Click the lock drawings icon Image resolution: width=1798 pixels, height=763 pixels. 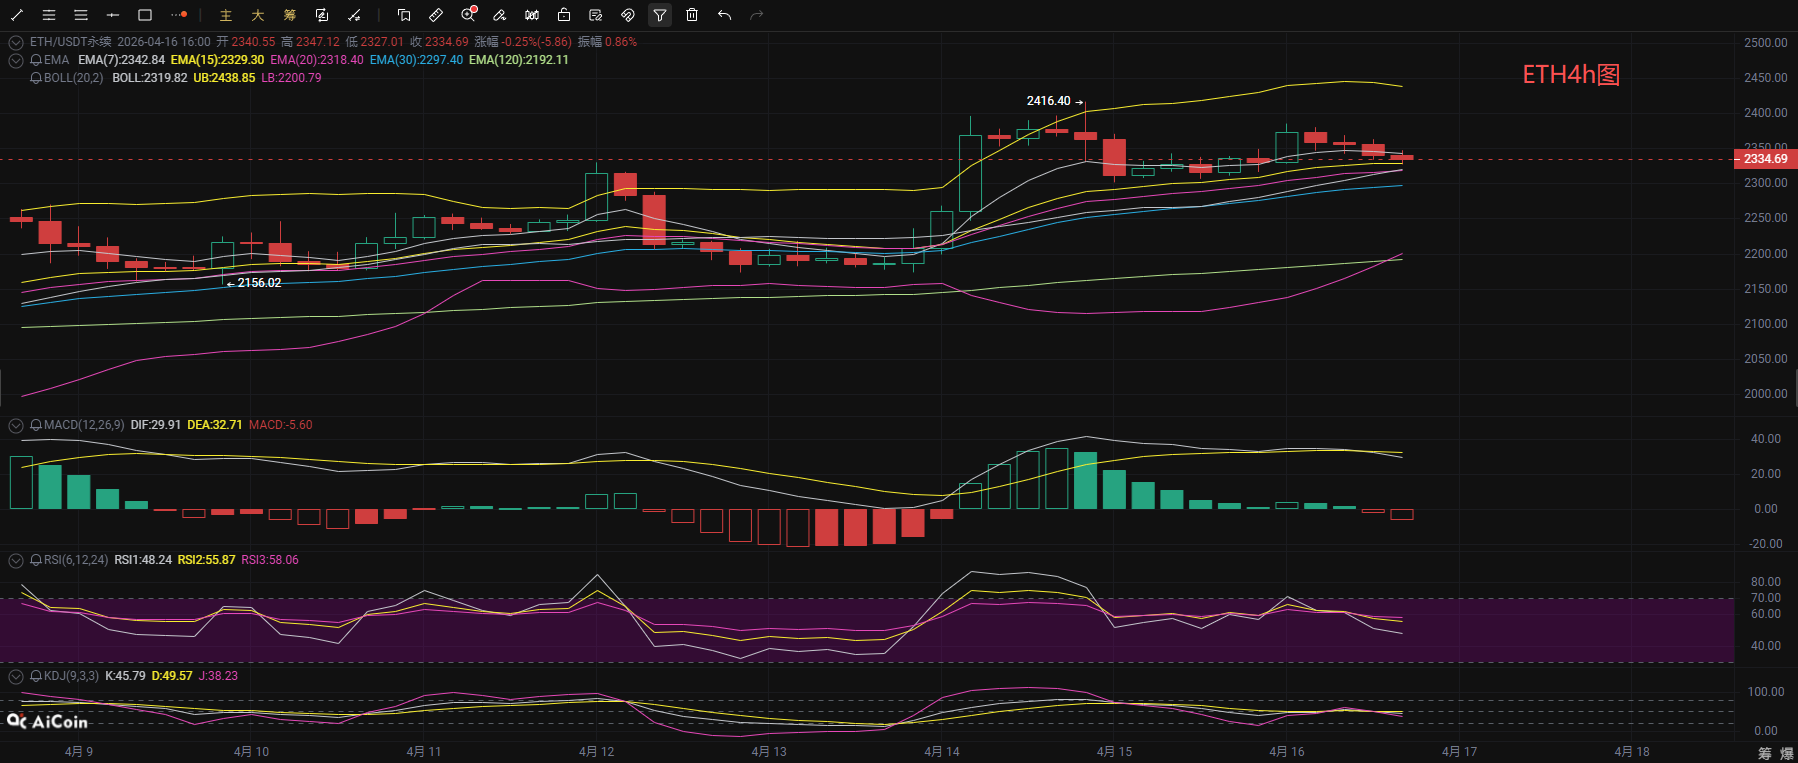point(564,15)
